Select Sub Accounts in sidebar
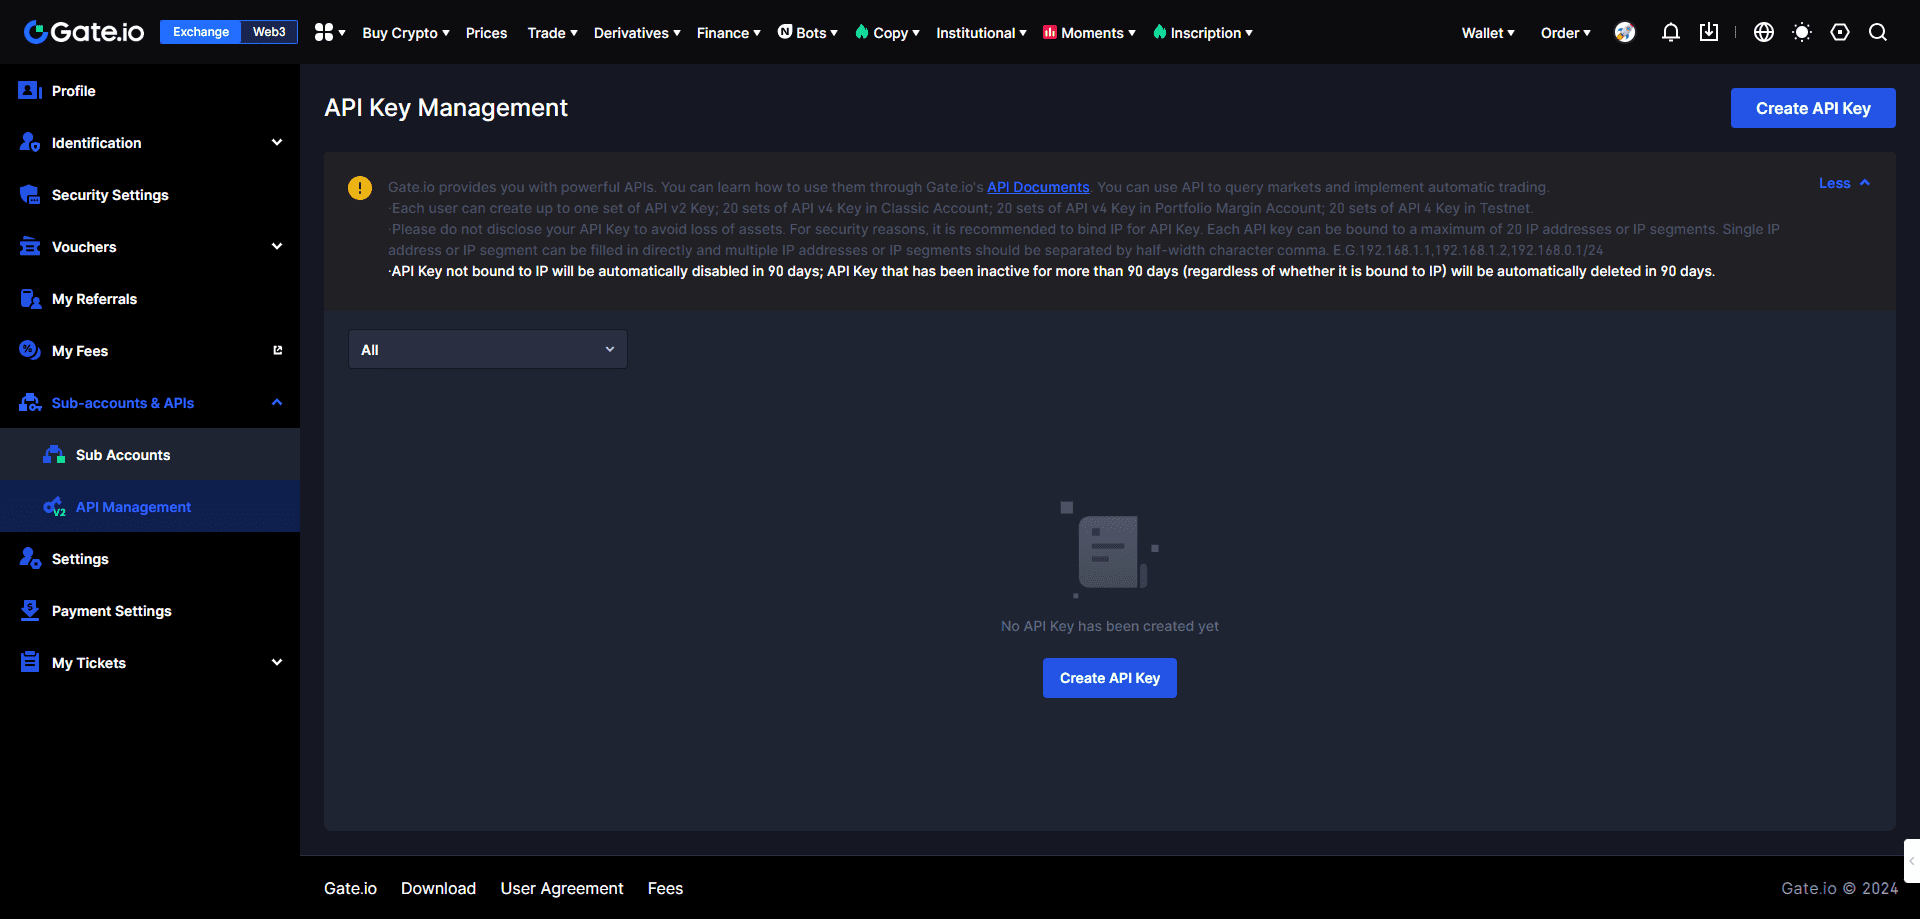 tap(123, 455)
